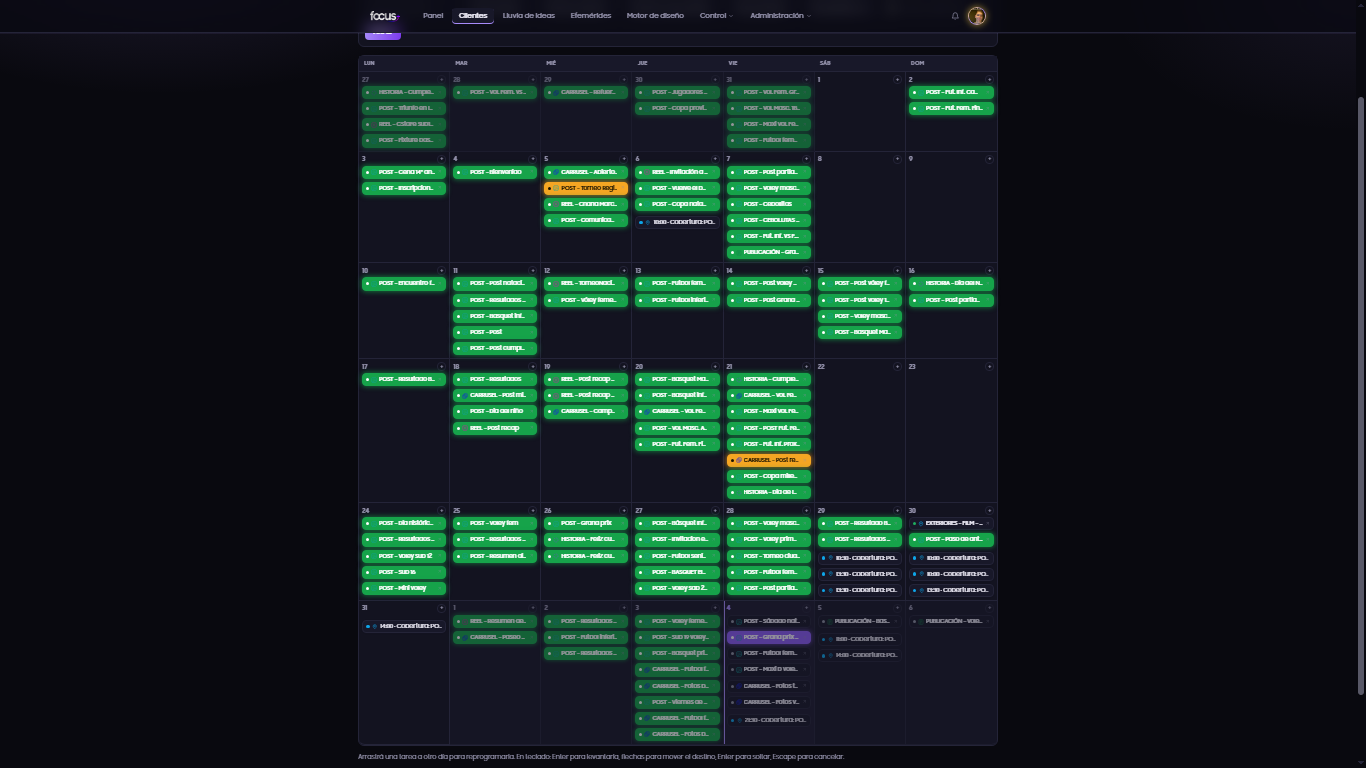
Task: Open the Lluvia de ideas tab
Action: (528, 16)
